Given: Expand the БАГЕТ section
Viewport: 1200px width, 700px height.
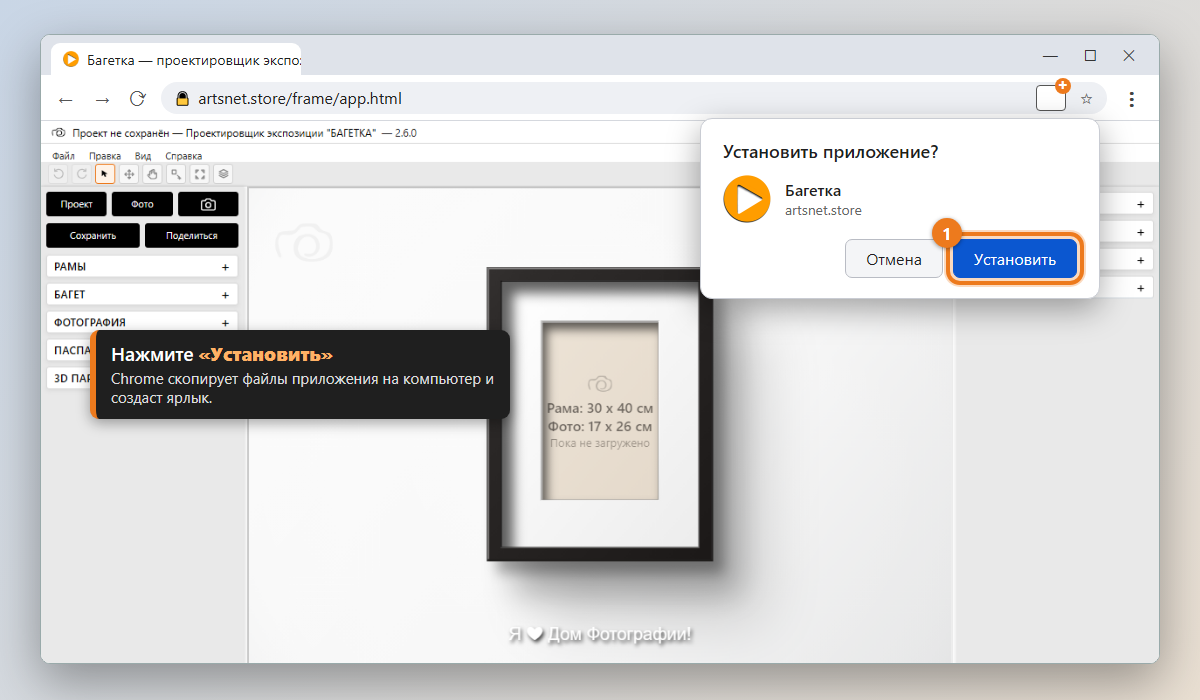Looking at the screenshot, I should coord(142,295).
